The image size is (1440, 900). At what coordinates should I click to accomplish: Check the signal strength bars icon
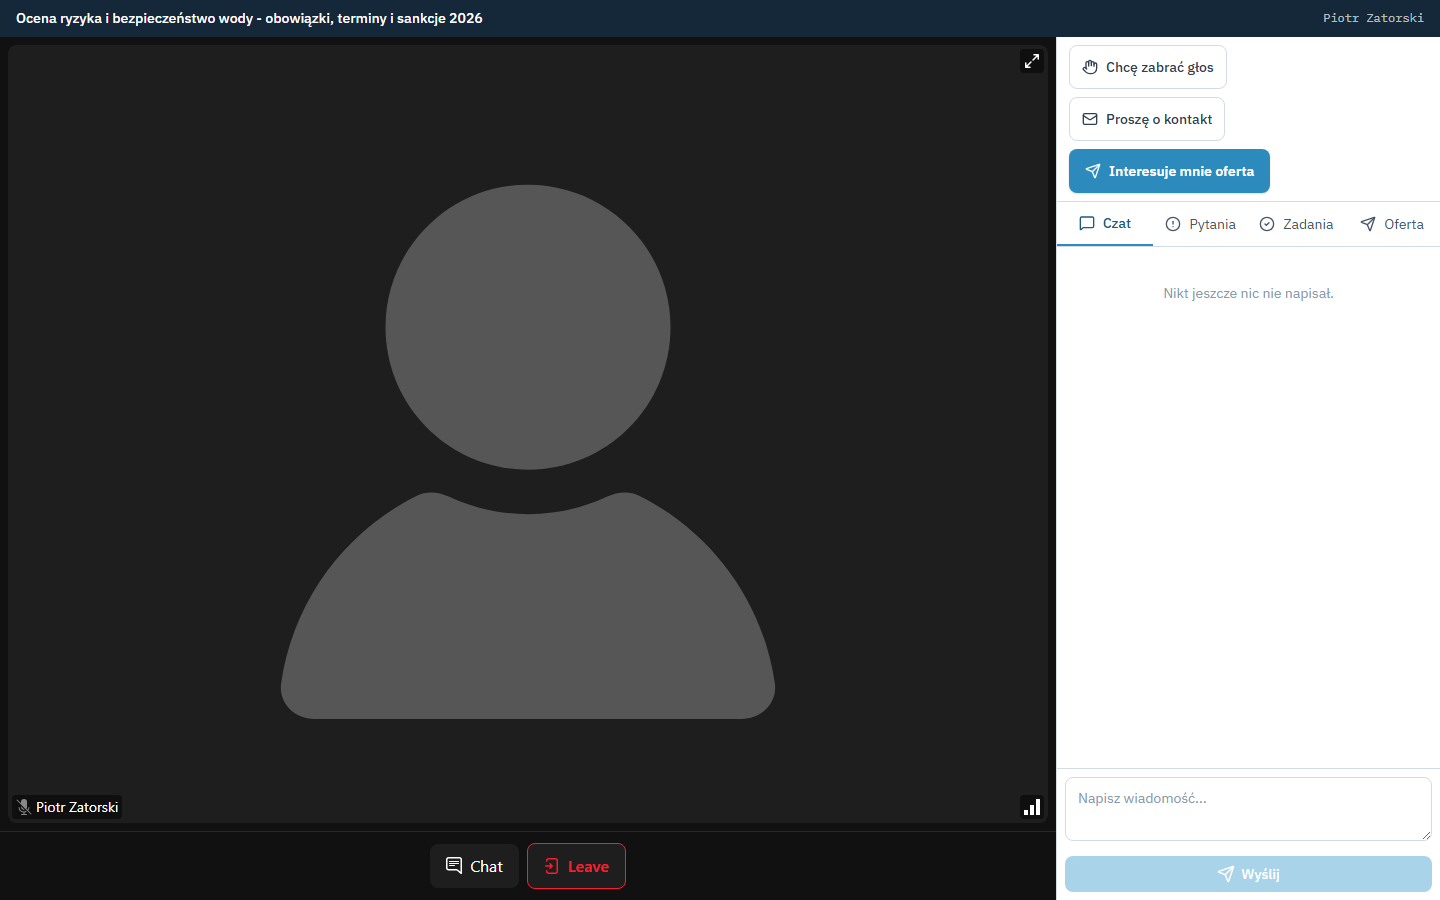(1032, 807)
